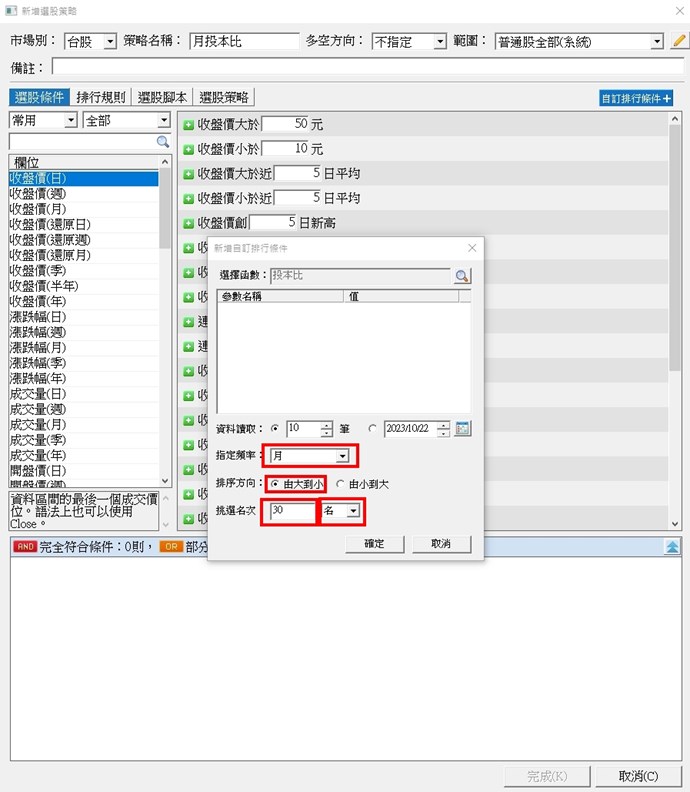
Task: Select the 由小到大 sort direction radio button
Action: coord(340,484)
